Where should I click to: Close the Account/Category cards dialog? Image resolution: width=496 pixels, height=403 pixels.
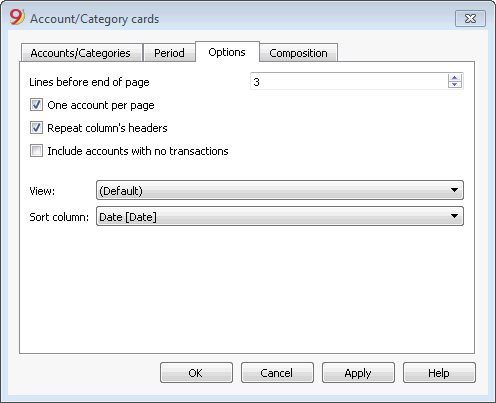(470, 18)
